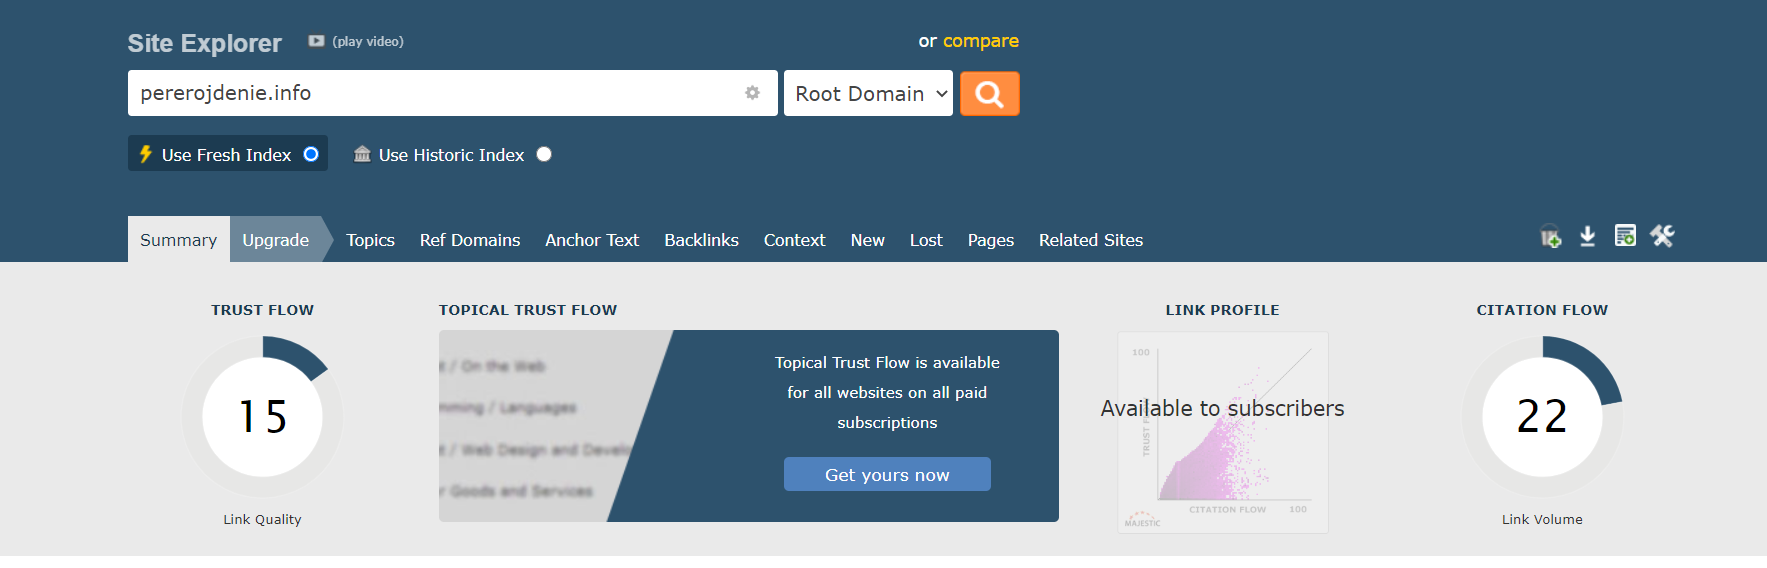Click the pererojdenie.info search field
This screenshot has width=1767, height=568.
coord(452,93)
